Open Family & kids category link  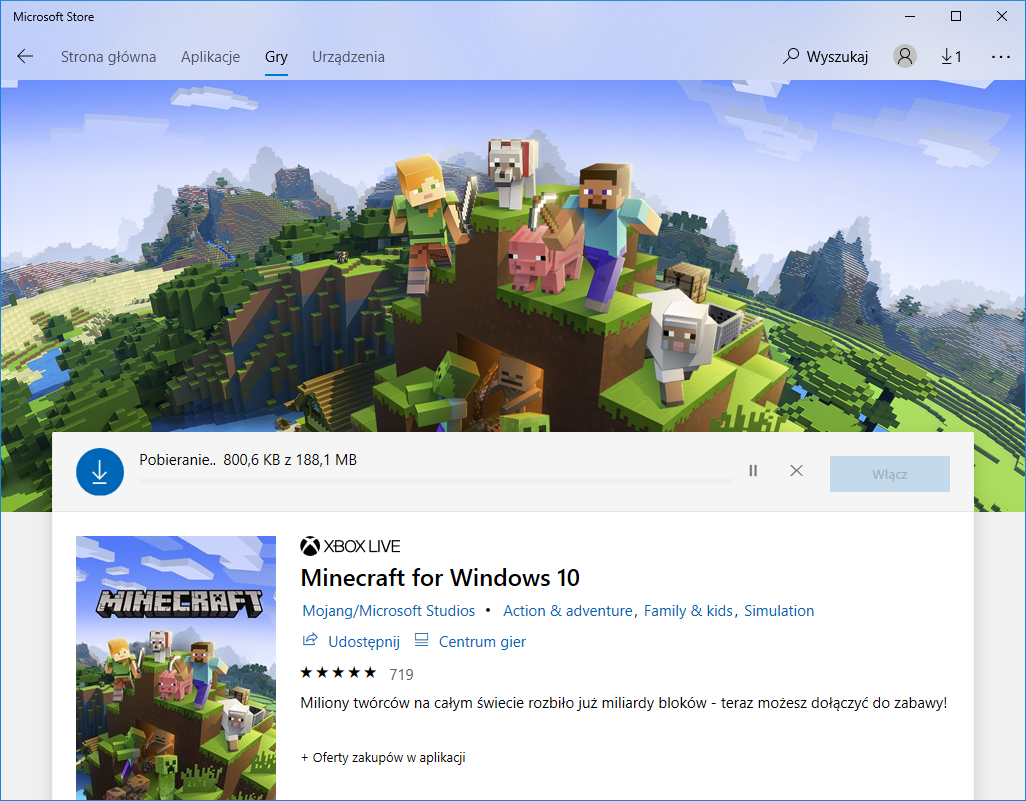(688, 611)
